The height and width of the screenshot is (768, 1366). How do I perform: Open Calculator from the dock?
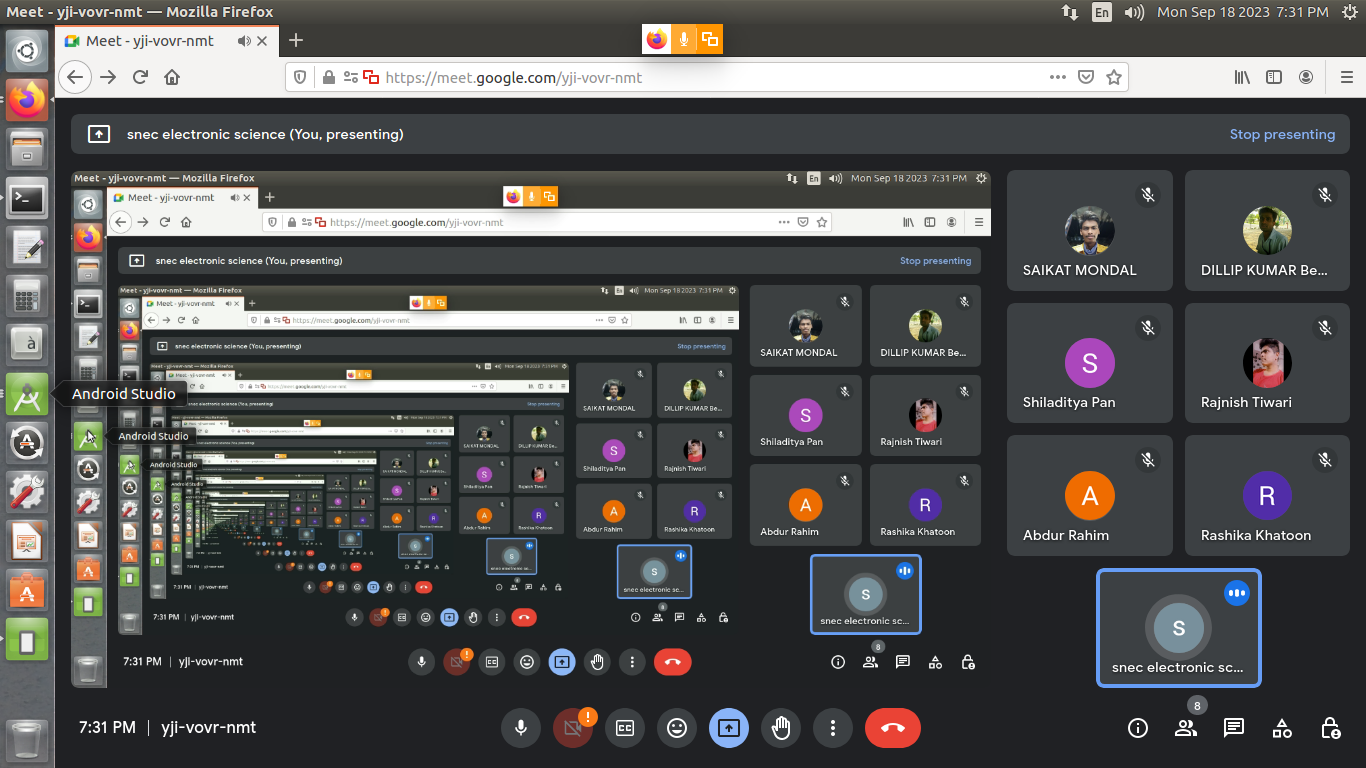pyautogui.click(x=27, y=296)
